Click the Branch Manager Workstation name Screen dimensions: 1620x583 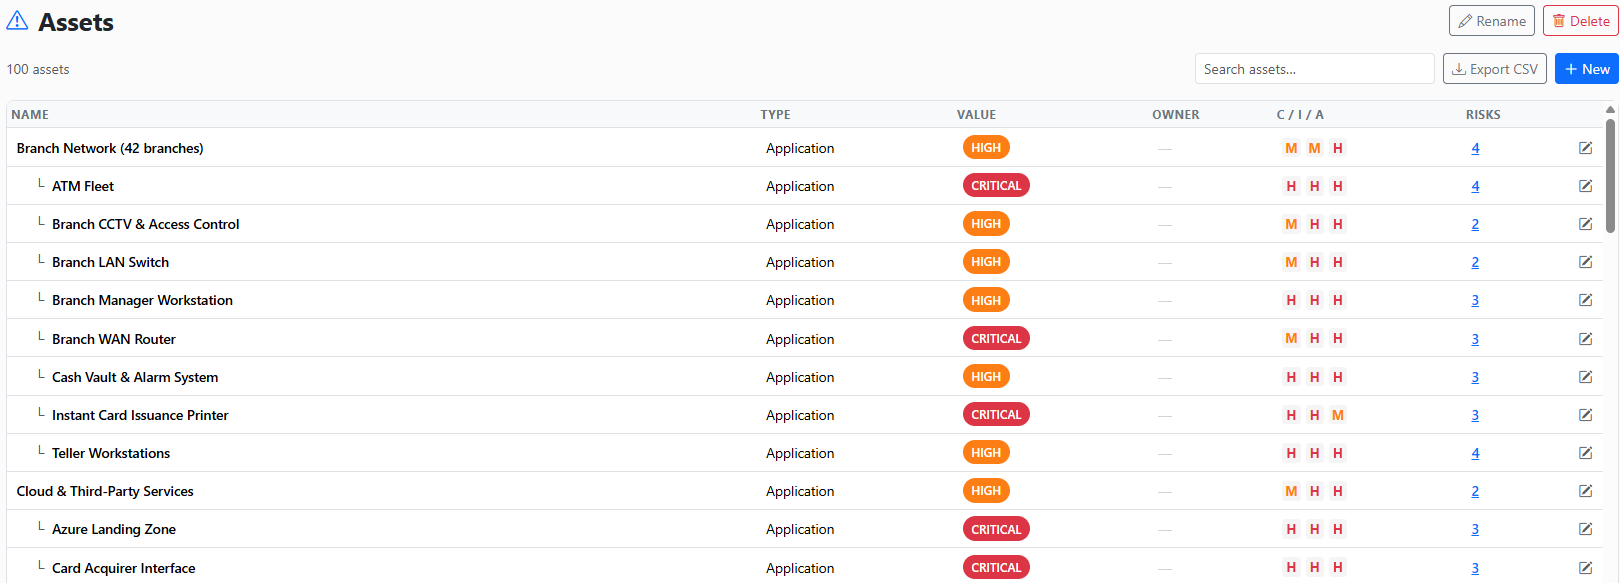coord(142,300)
